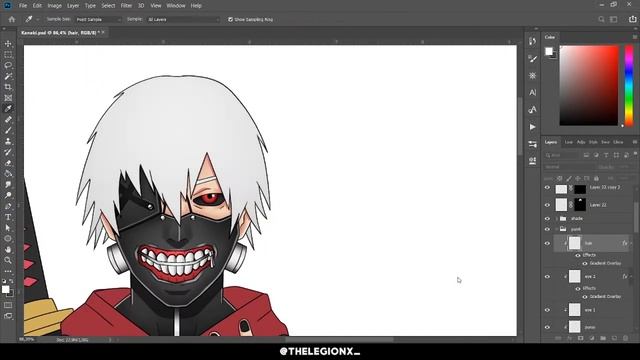Open the Eyedropper tool preset picker arrow
Viewport: 640px width, 360px height.
tap(38, 19)
